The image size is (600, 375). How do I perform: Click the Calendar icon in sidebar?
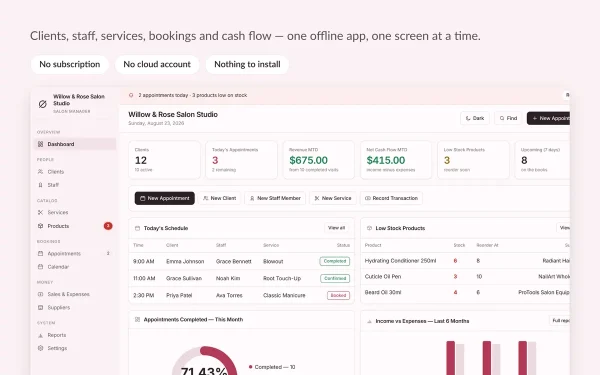pos(41,267)
